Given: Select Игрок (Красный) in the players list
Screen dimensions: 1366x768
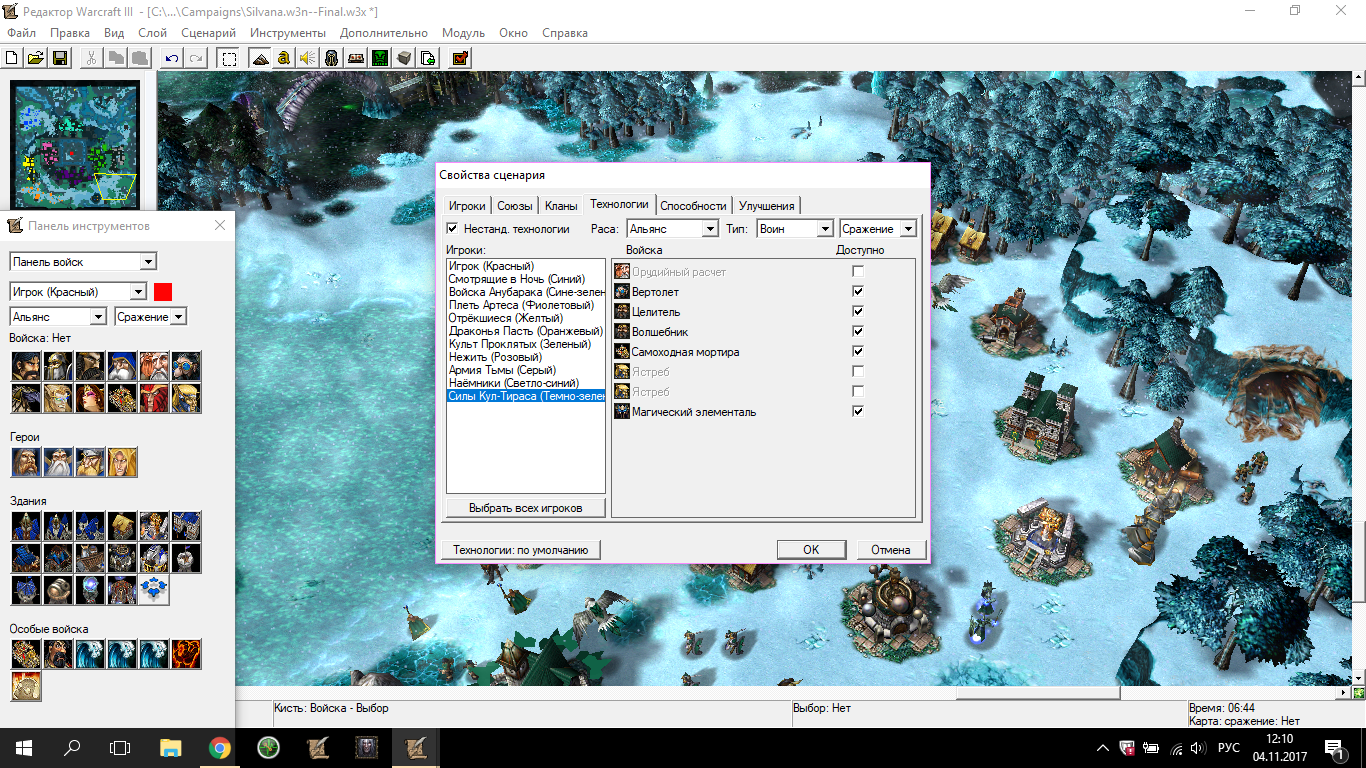Looking at the screenshot, I should pyautogui.click(x=526, y=266).
